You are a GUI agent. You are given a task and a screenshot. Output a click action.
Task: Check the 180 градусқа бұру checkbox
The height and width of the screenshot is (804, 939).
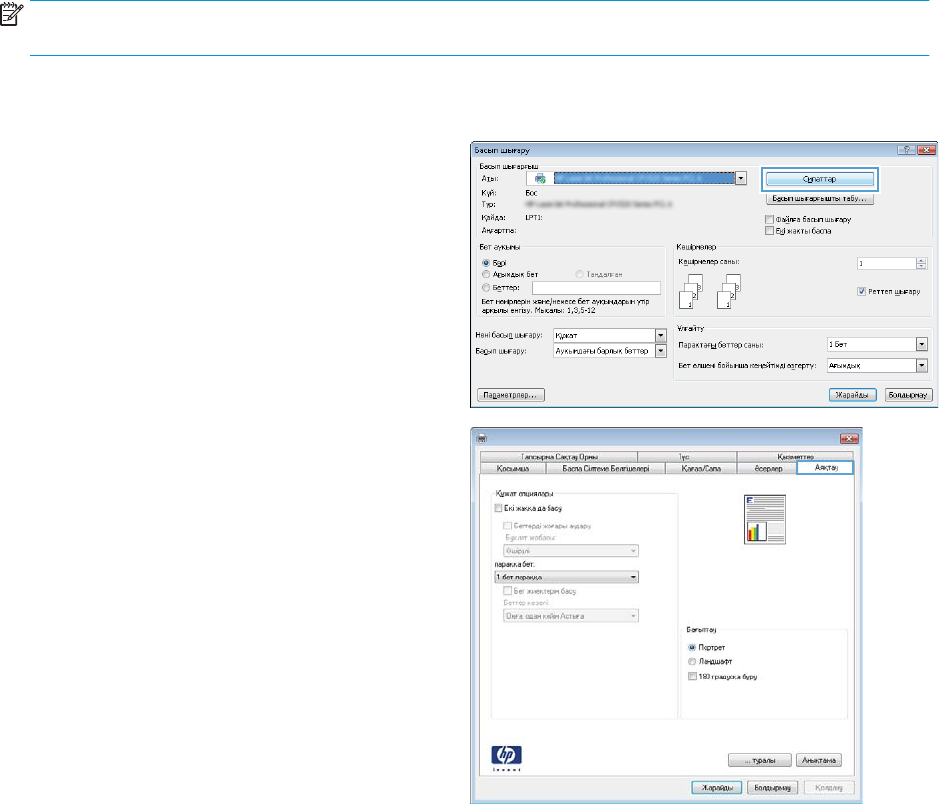[x=692, y=676]
